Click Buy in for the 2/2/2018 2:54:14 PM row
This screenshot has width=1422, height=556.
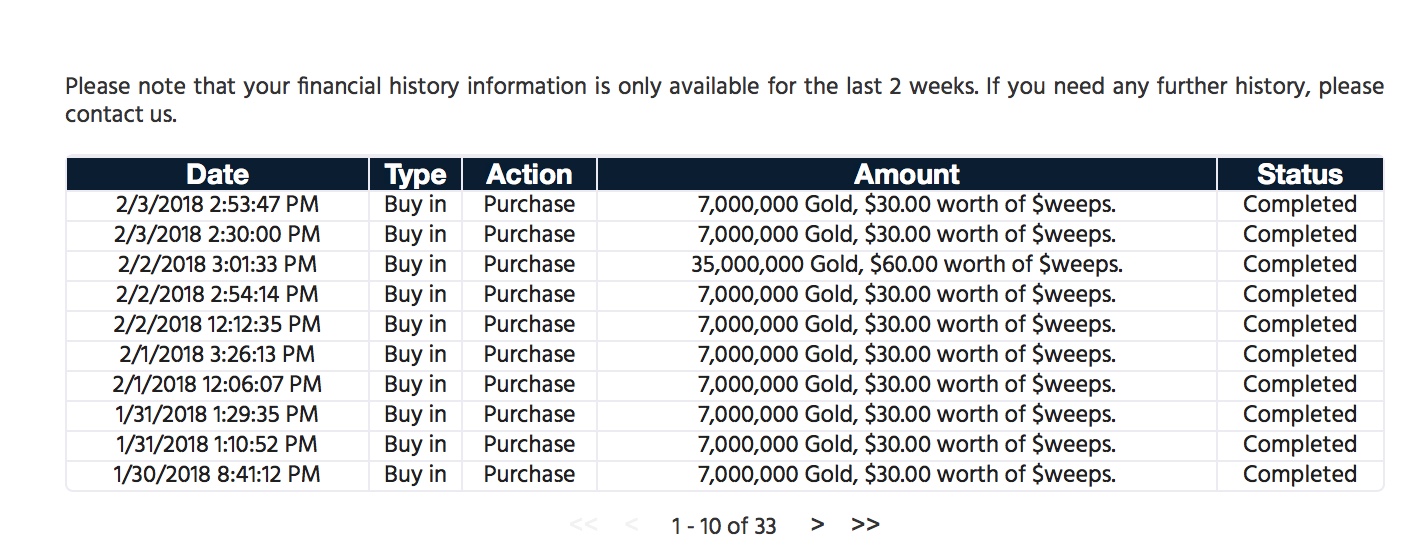click(416, 295)
